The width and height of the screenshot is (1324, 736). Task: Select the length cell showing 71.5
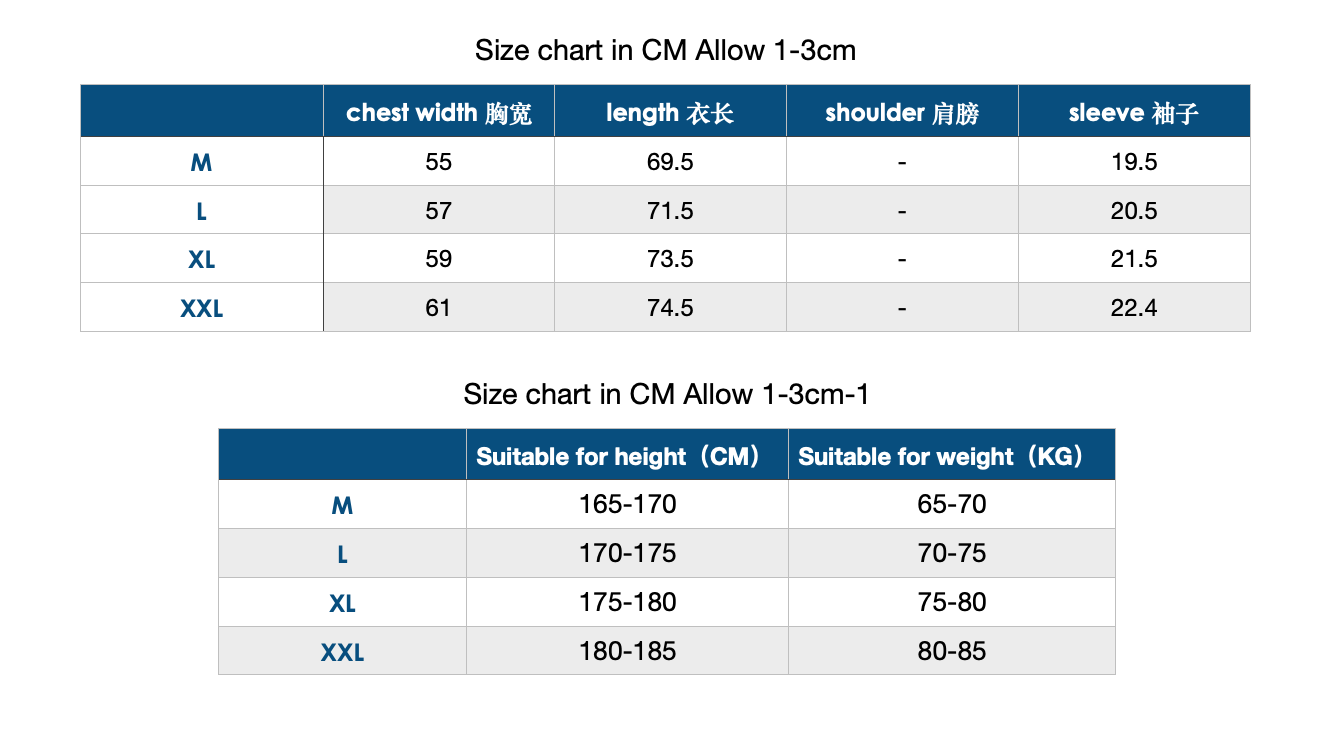(670, 210)
